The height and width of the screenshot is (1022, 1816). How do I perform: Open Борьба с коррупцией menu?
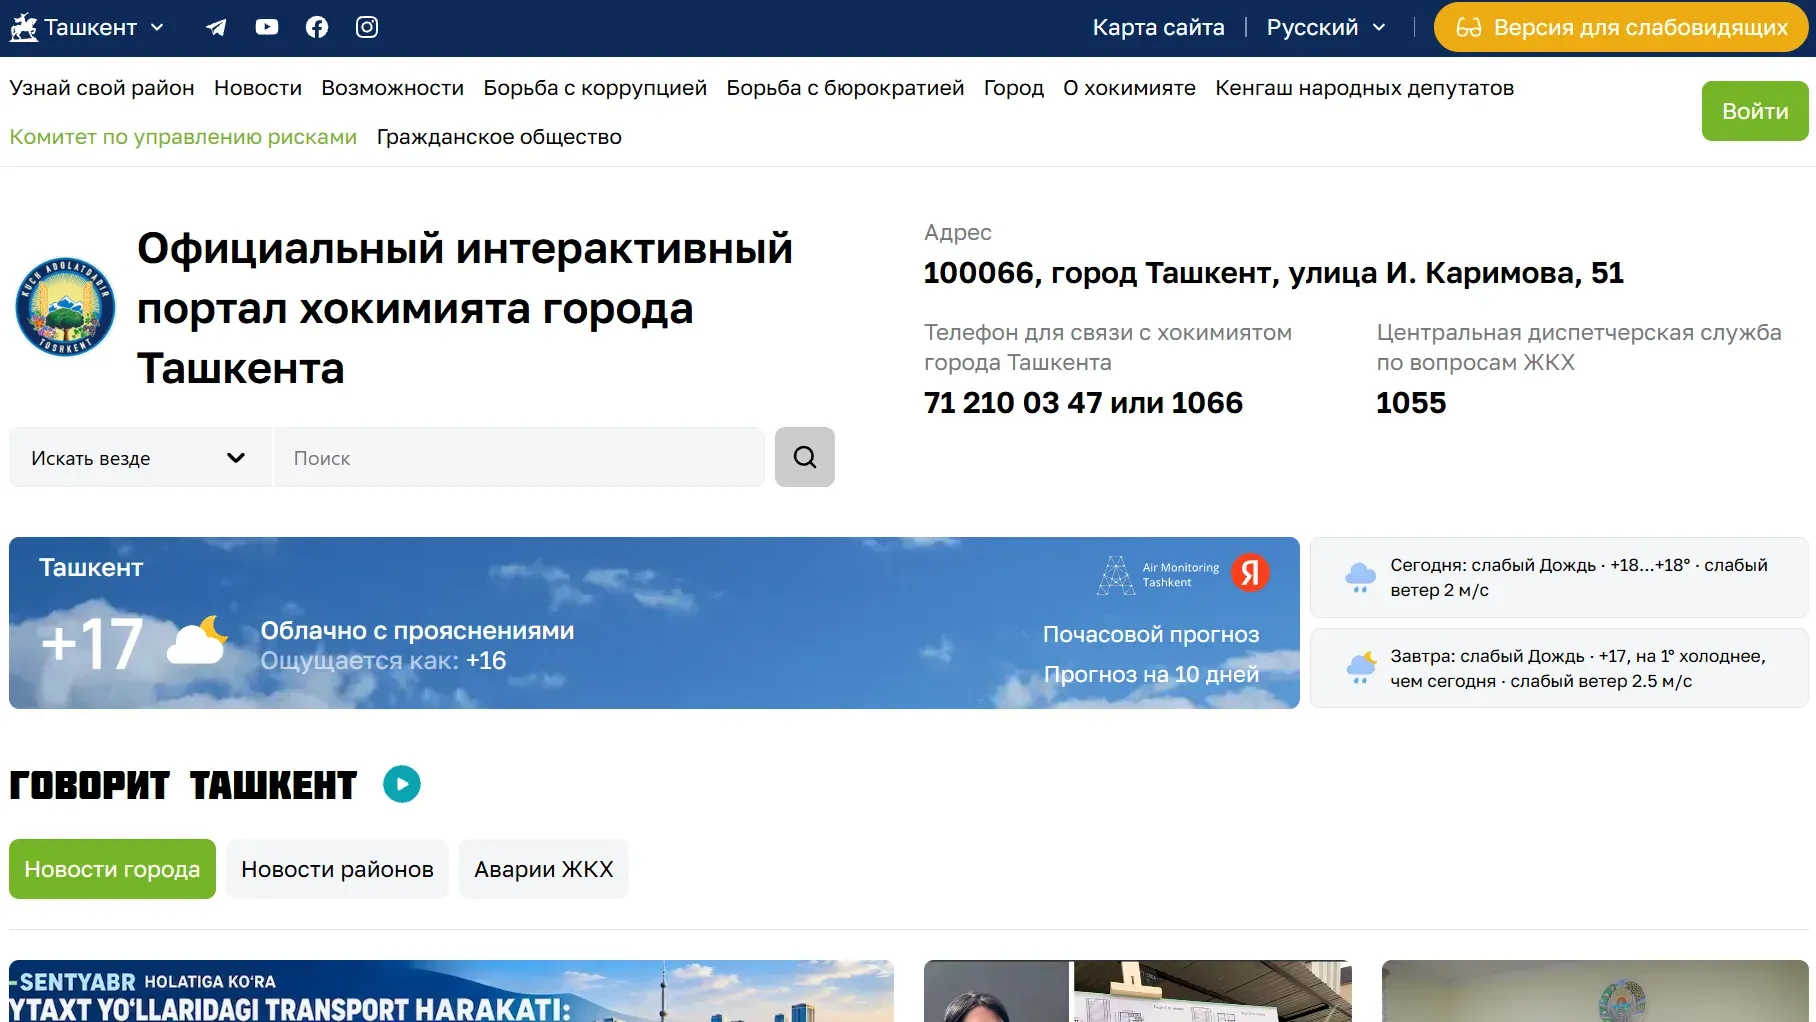point(595,88)
